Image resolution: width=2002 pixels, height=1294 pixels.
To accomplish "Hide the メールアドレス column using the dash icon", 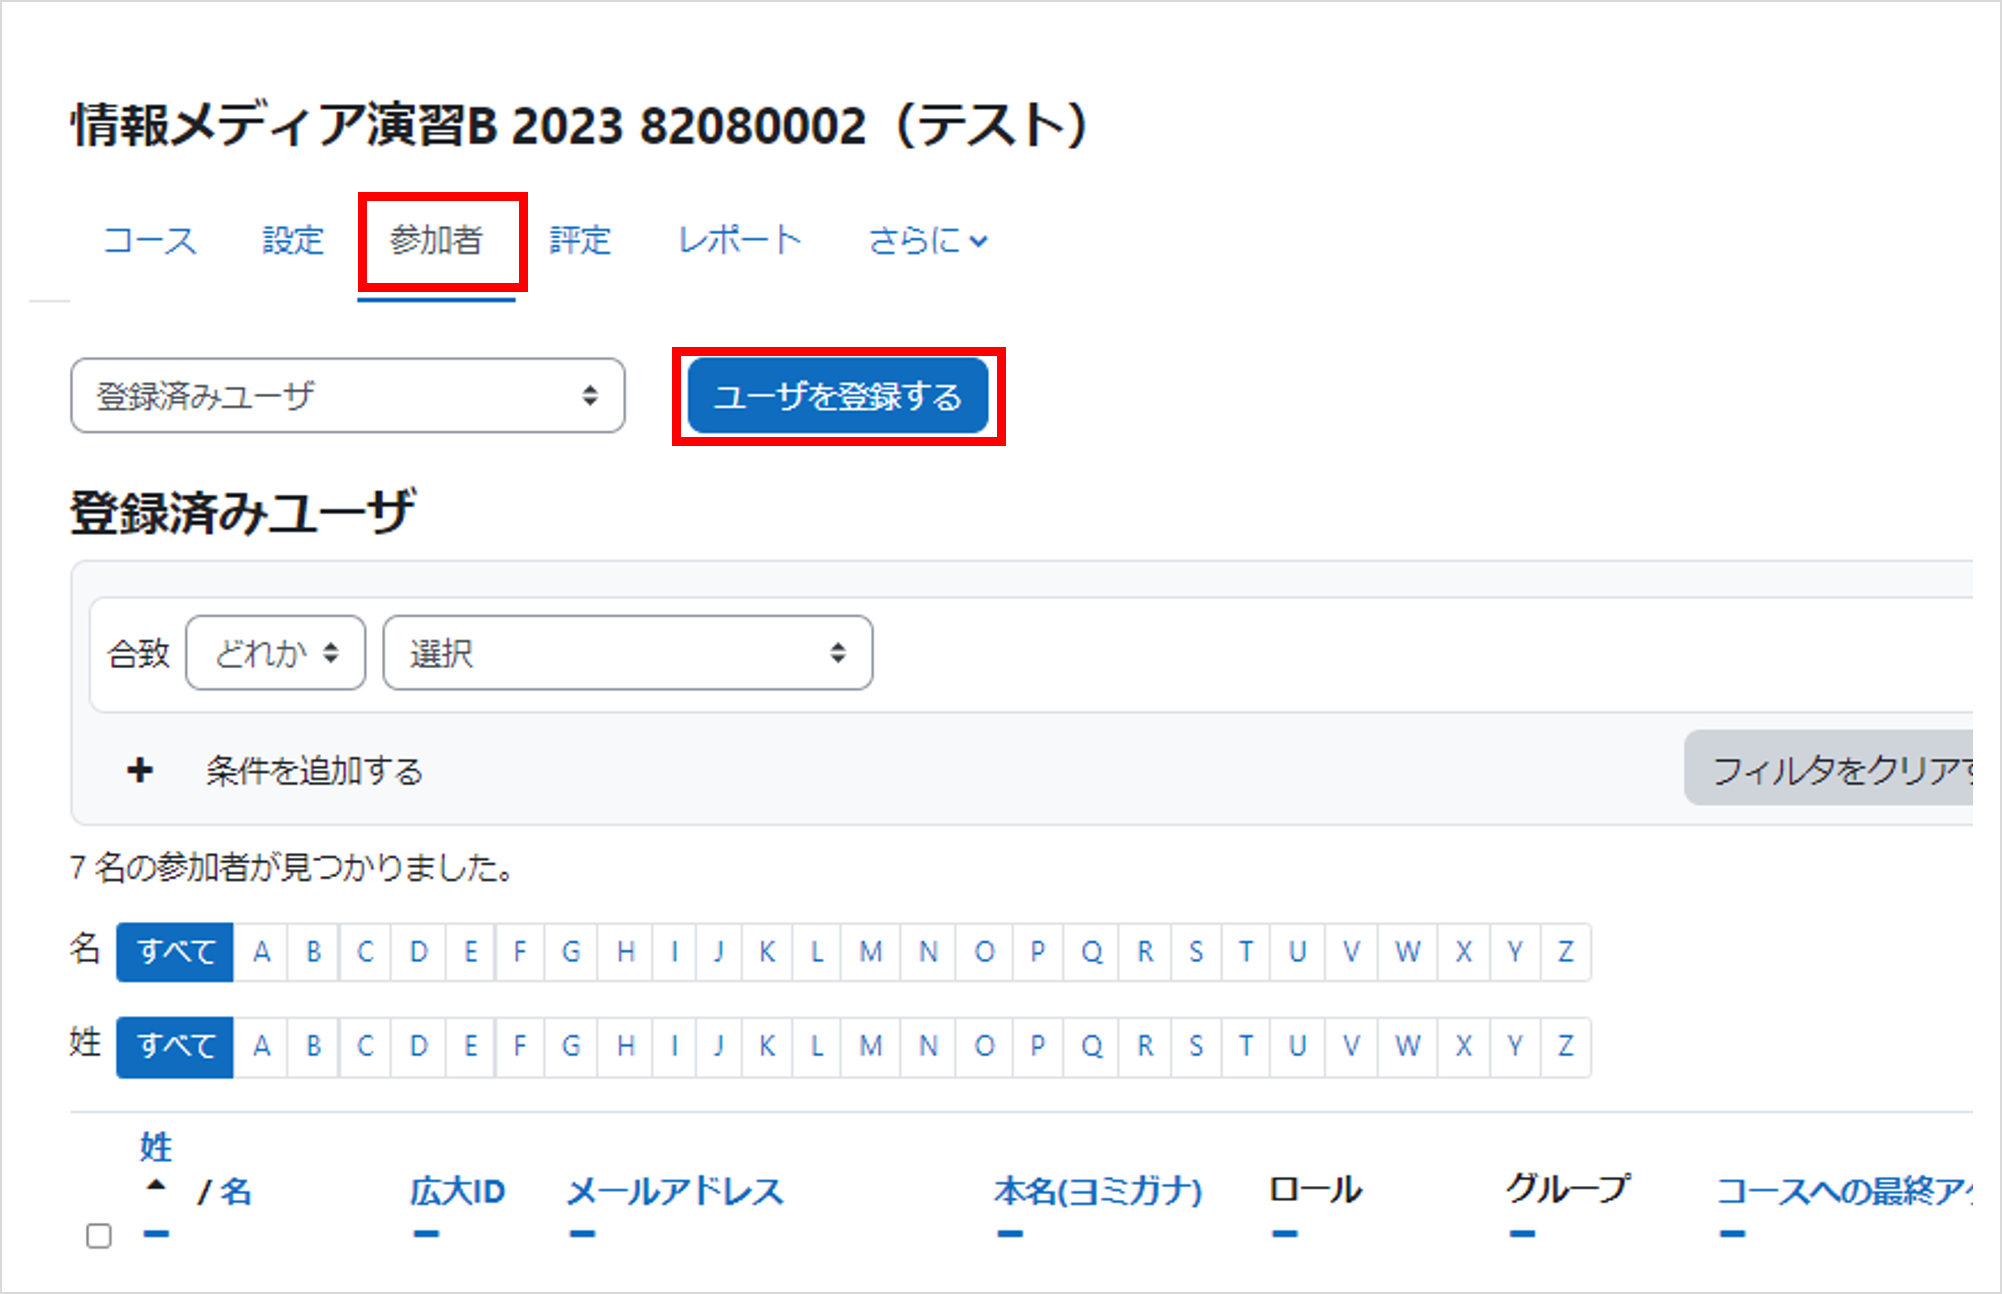I will pyautogui.click(x=582, y=1234).
